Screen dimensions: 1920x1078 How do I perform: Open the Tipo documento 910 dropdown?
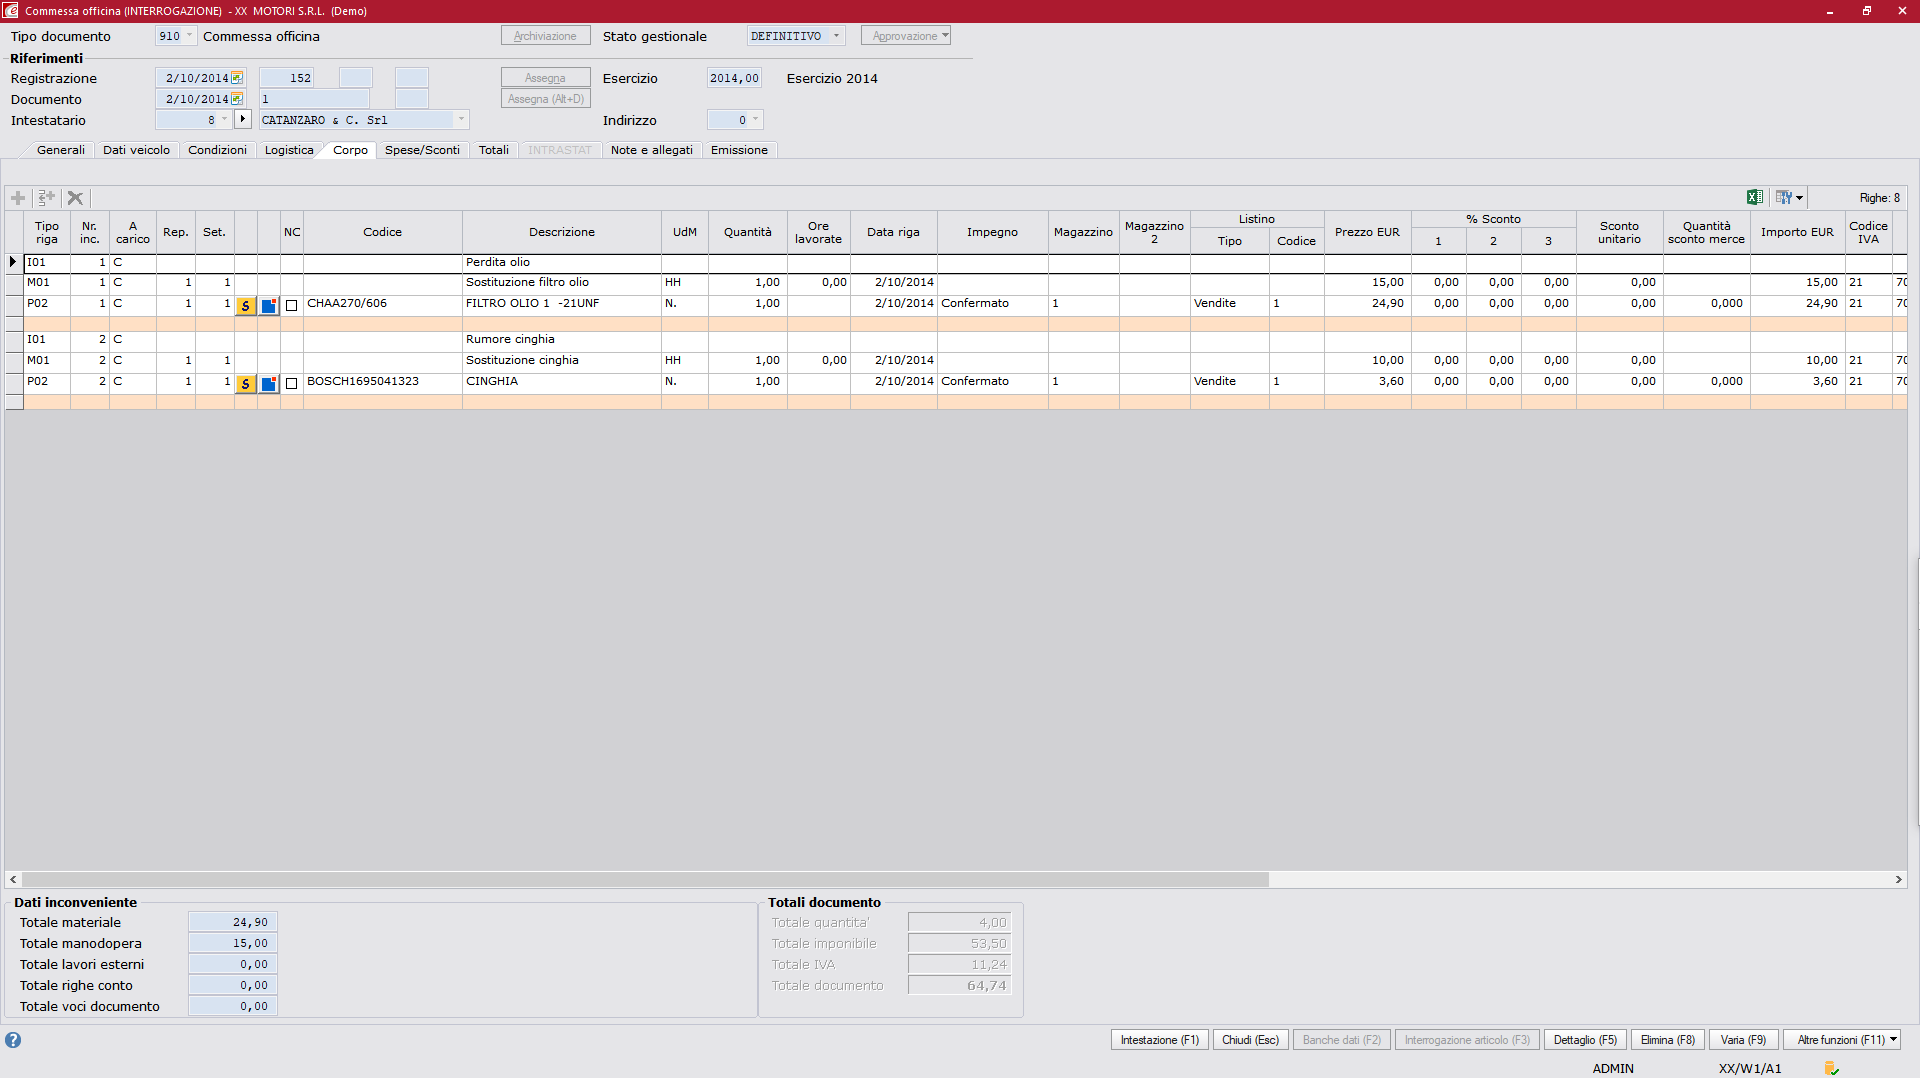pos(189,36)
